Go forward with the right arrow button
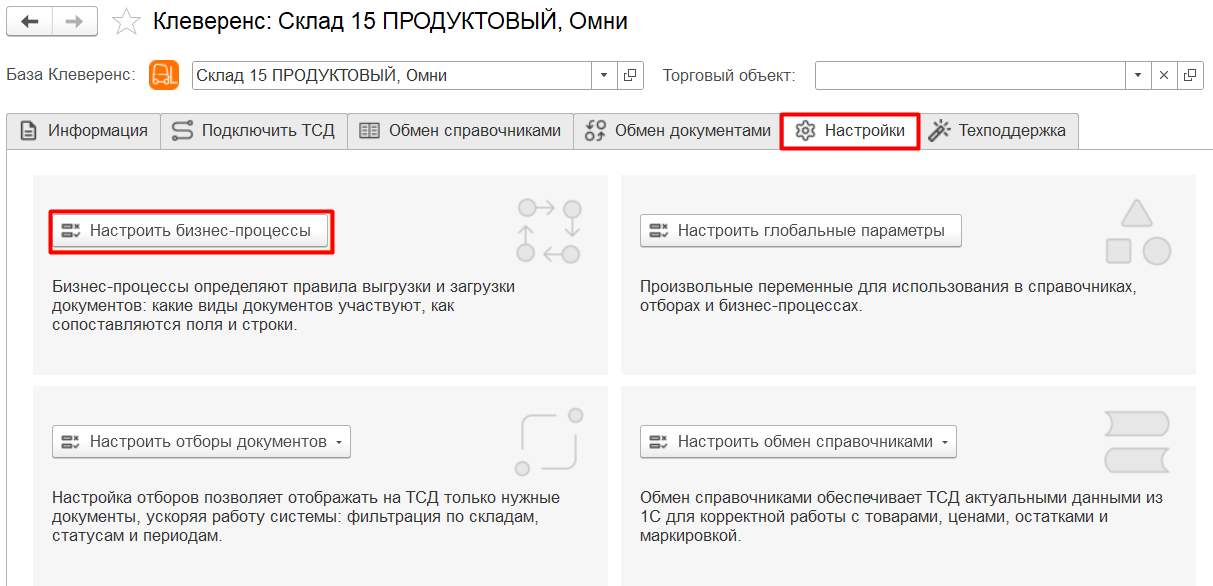 74,21
